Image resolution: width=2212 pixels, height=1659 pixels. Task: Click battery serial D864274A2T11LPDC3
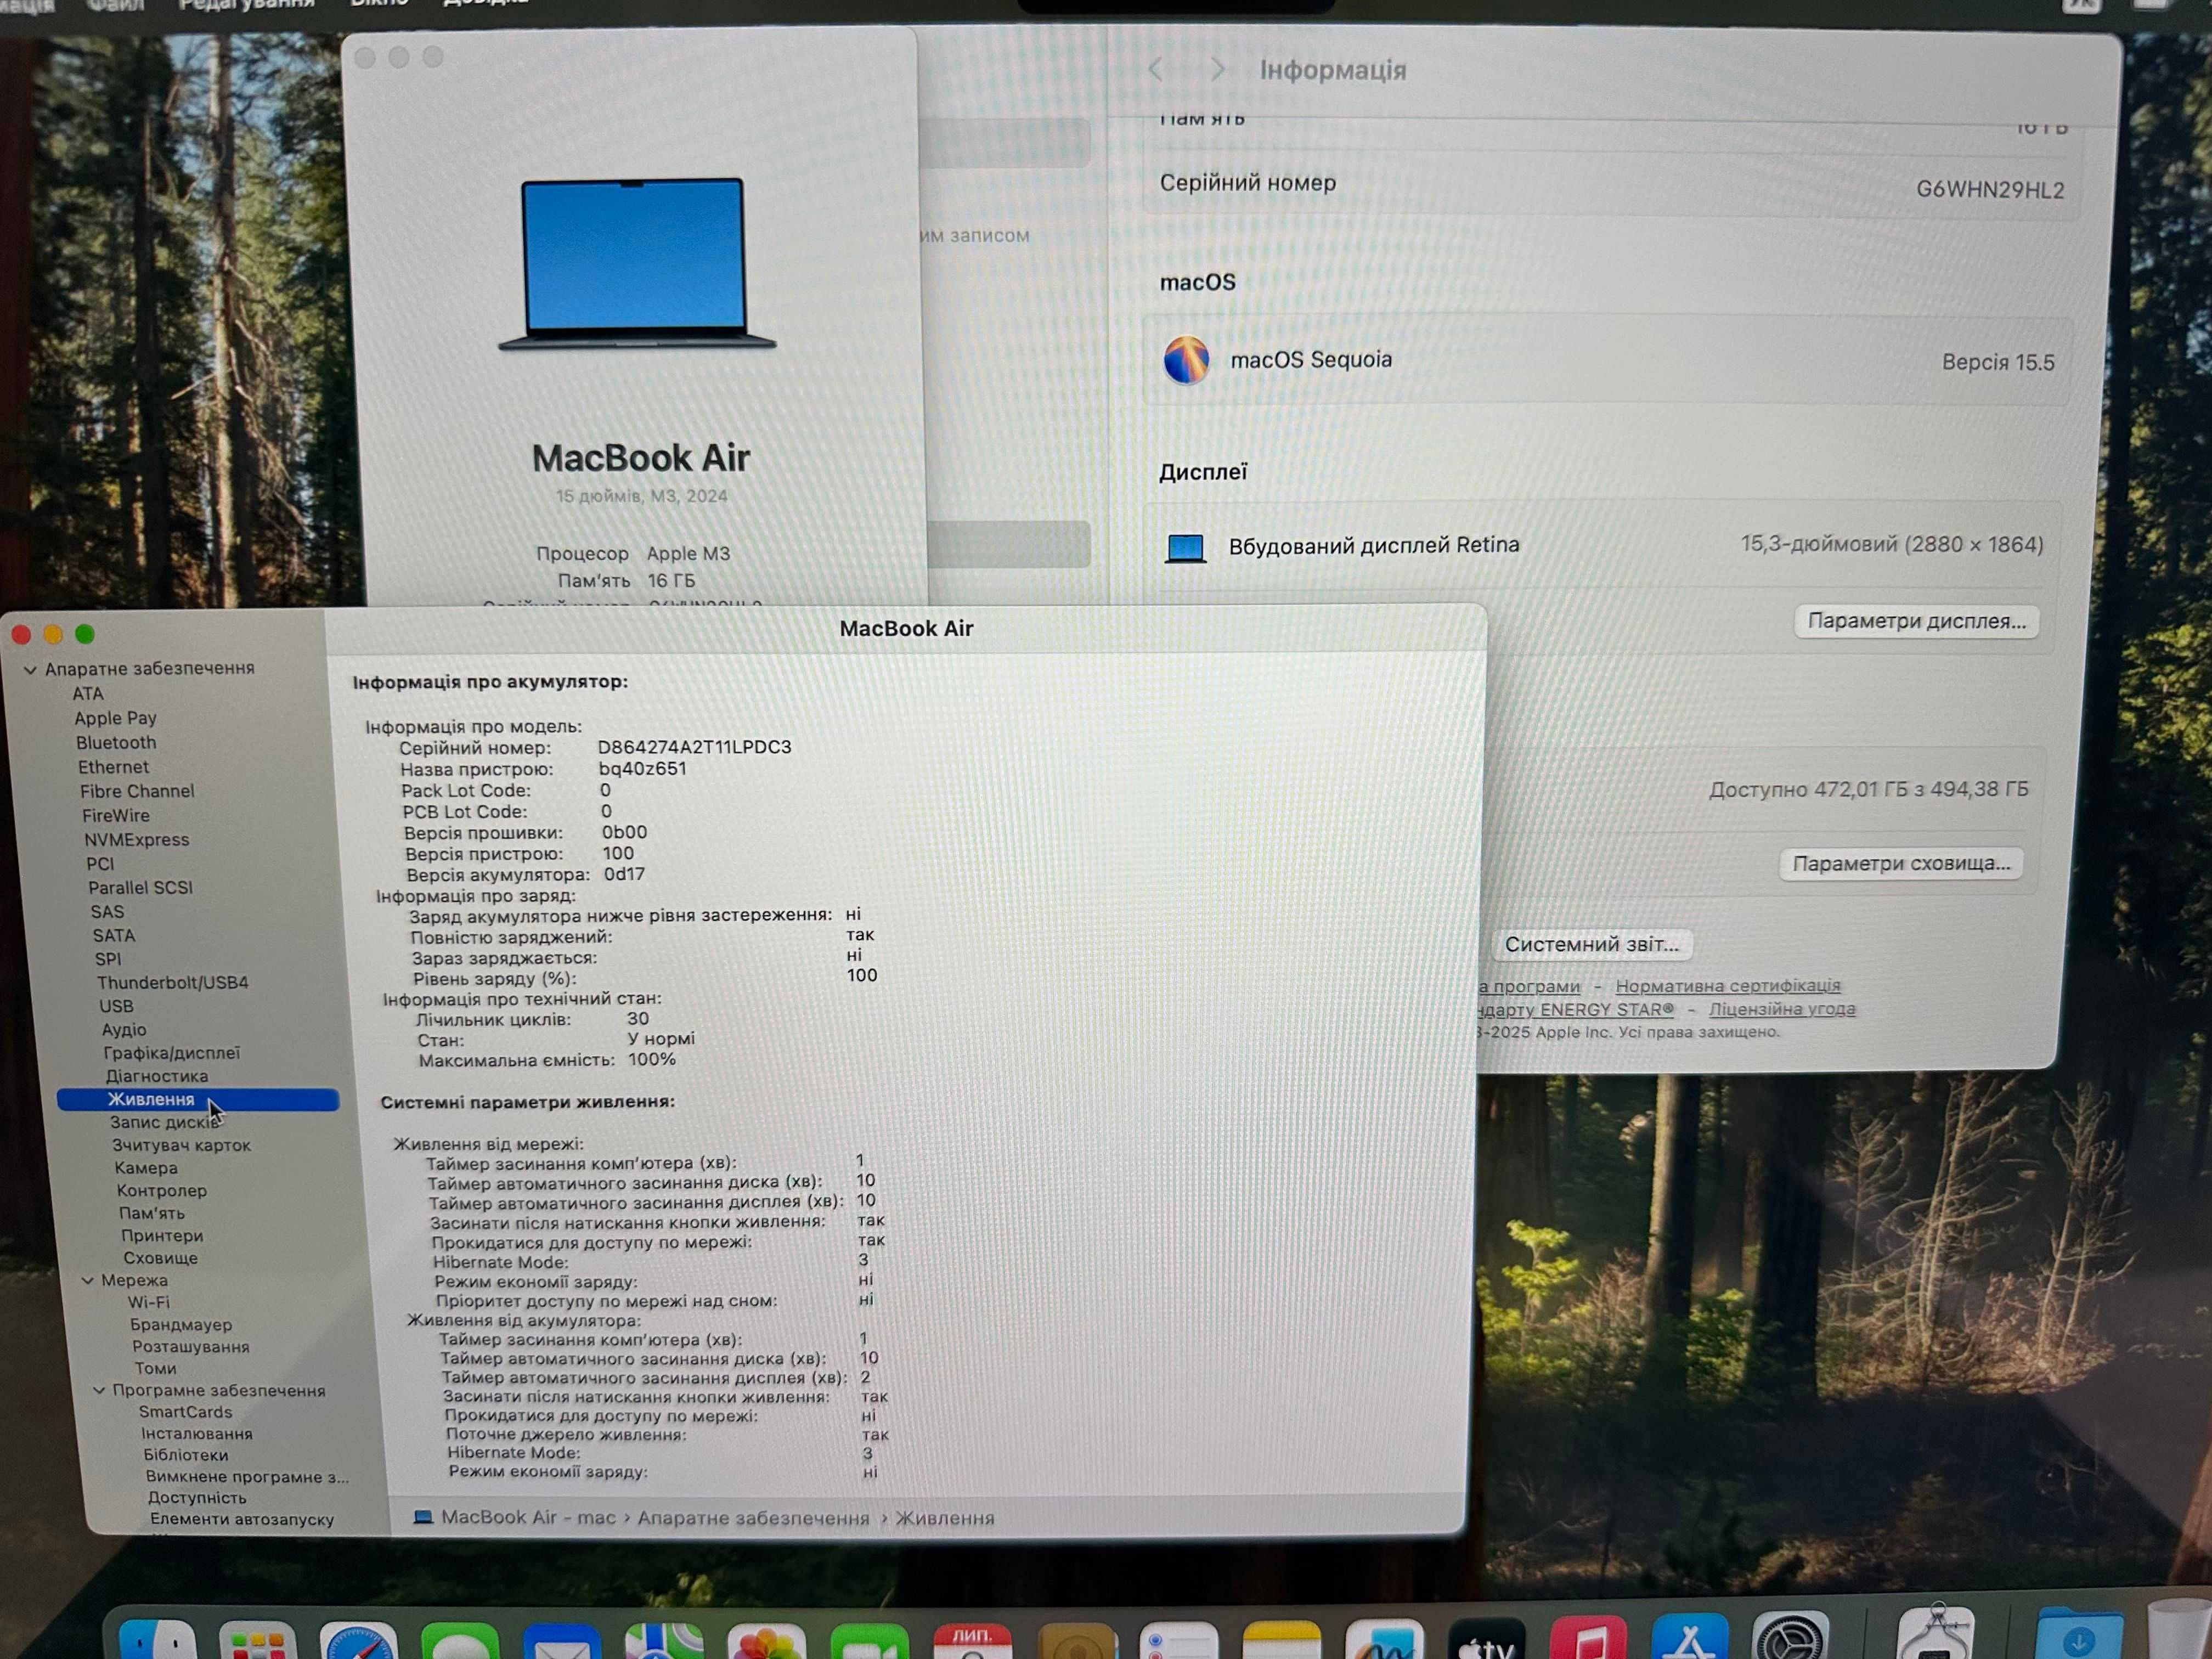pos(694,747)
